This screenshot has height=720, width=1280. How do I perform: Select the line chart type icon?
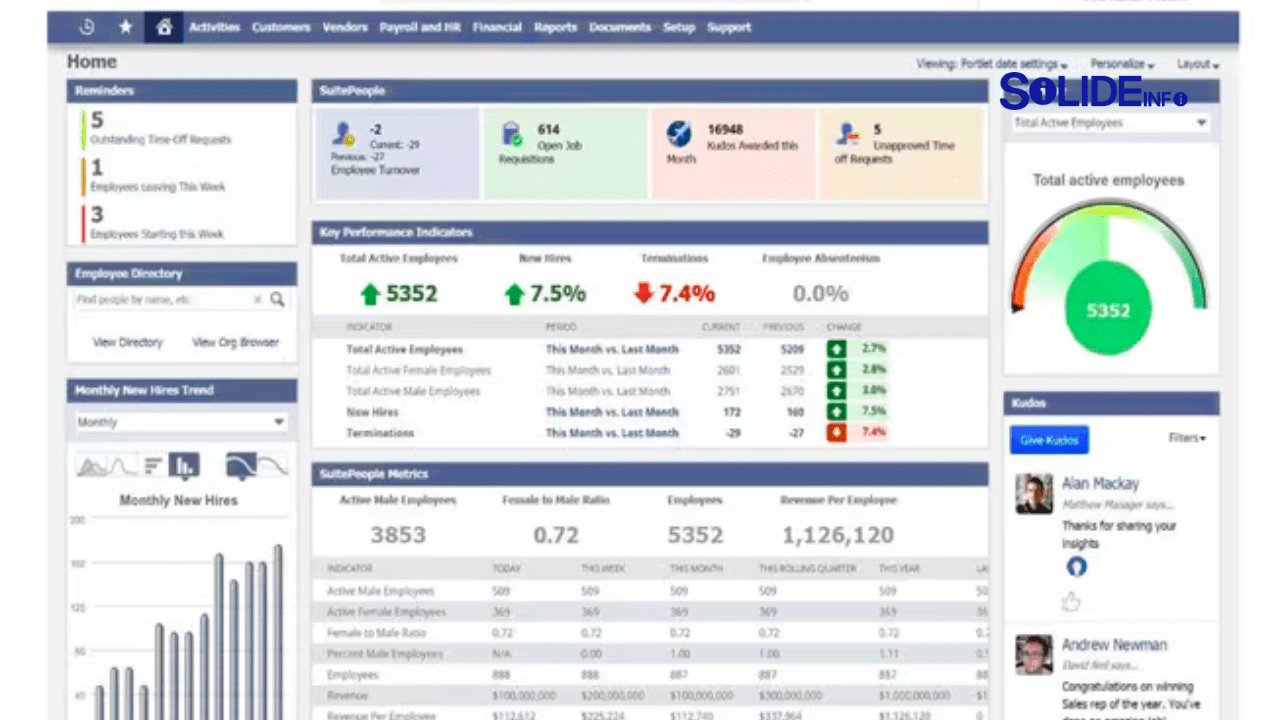click(x=122, y=465)
